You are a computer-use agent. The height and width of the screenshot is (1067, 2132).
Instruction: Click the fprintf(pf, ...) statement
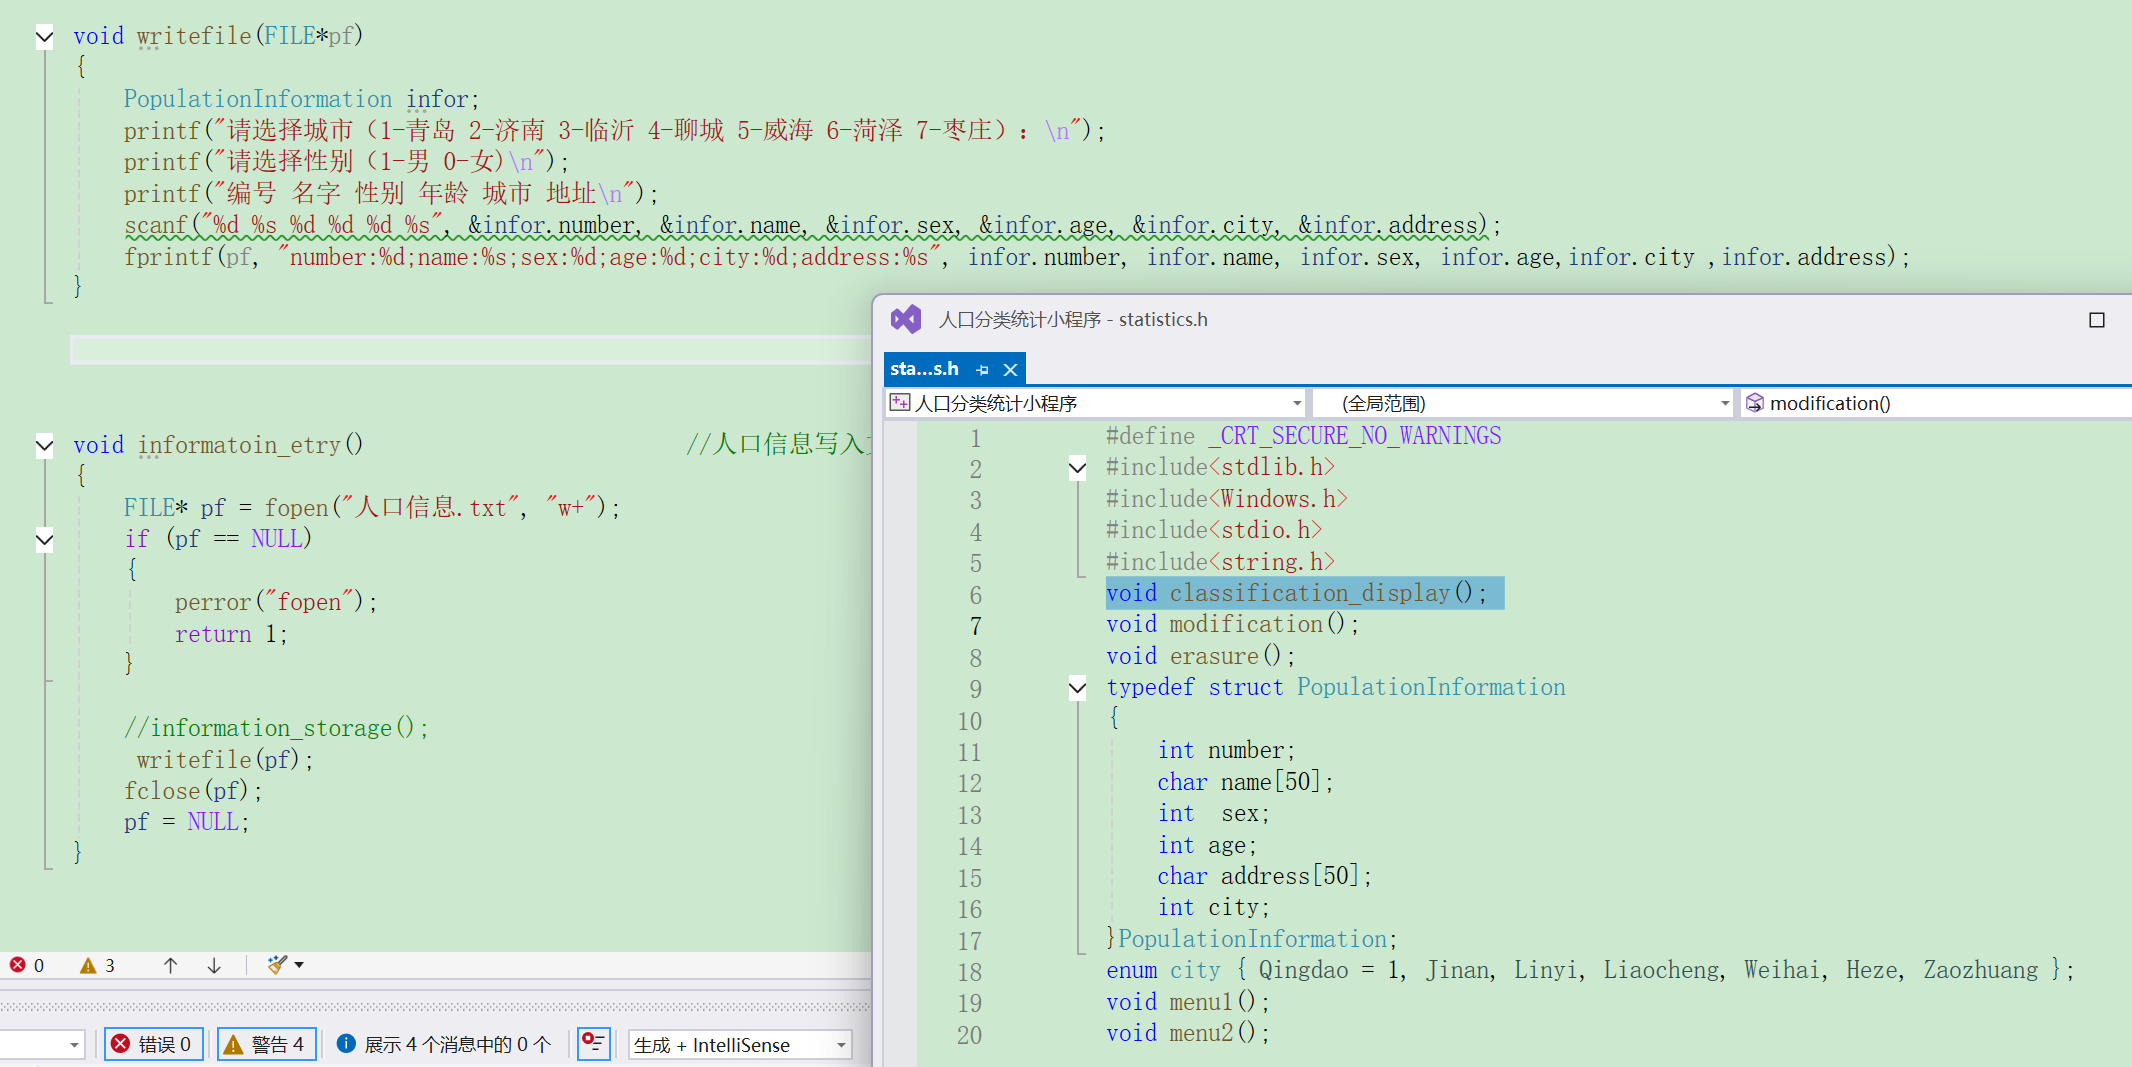[x=1016, y=258]
